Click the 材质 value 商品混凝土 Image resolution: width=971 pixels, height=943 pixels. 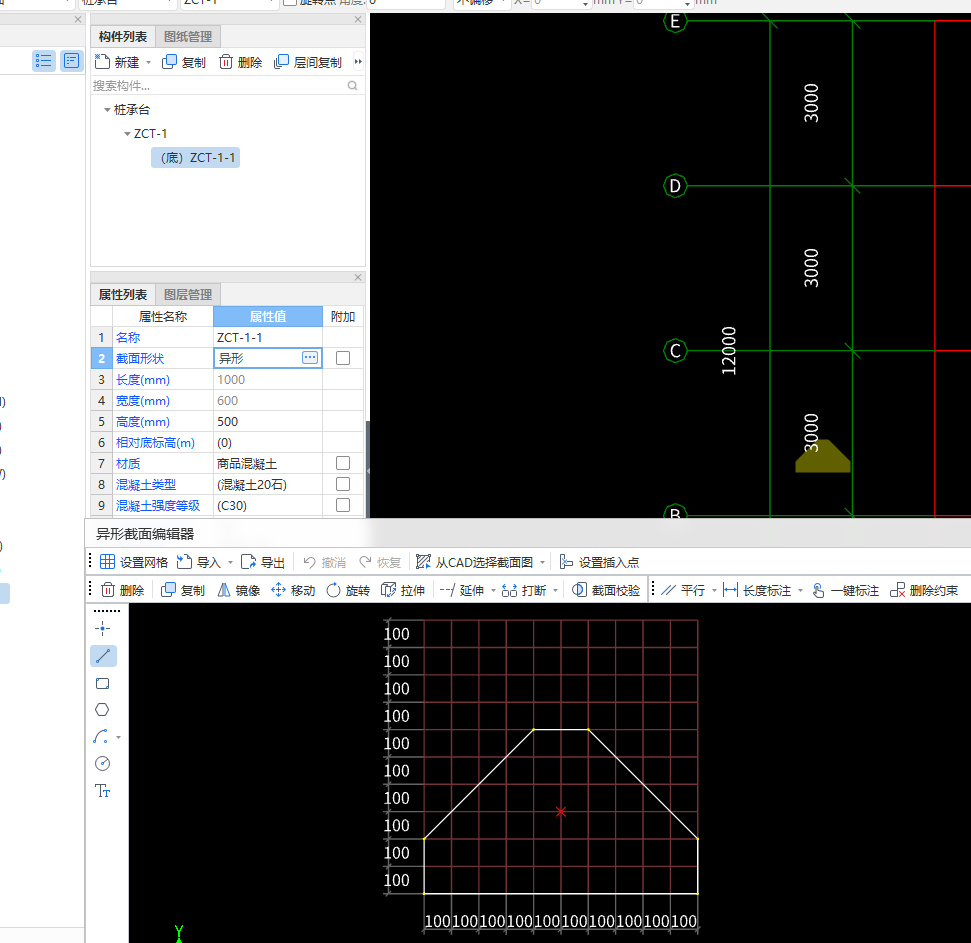point(268,464)
